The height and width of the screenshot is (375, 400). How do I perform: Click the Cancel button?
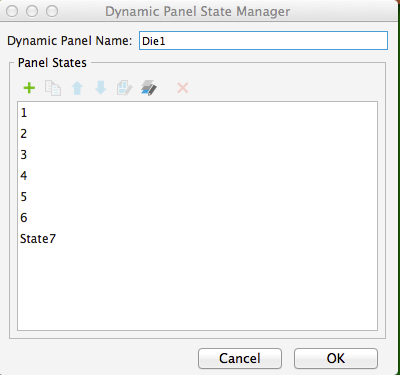[240, 358]
